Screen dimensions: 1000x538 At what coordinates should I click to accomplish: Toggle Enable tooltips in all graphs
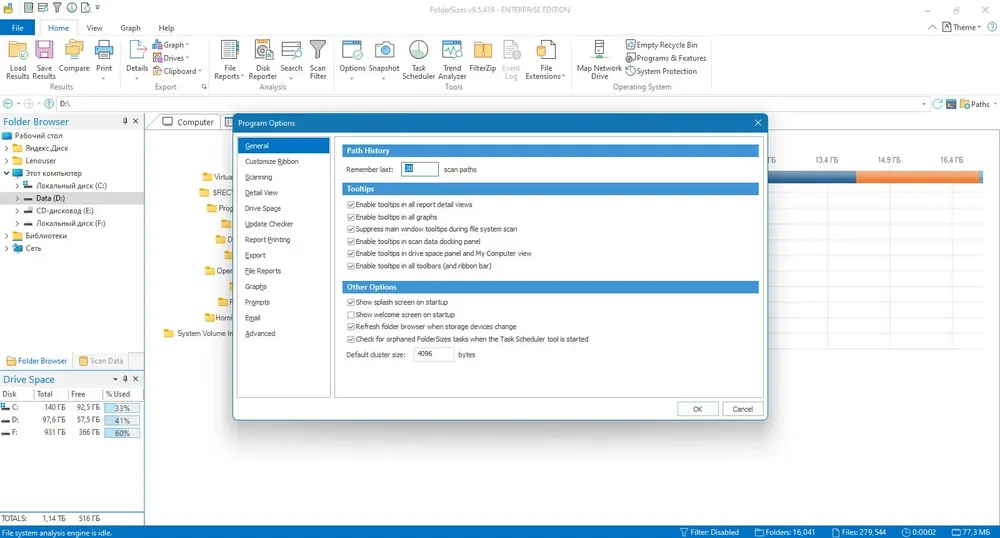[x=351, y=217]
